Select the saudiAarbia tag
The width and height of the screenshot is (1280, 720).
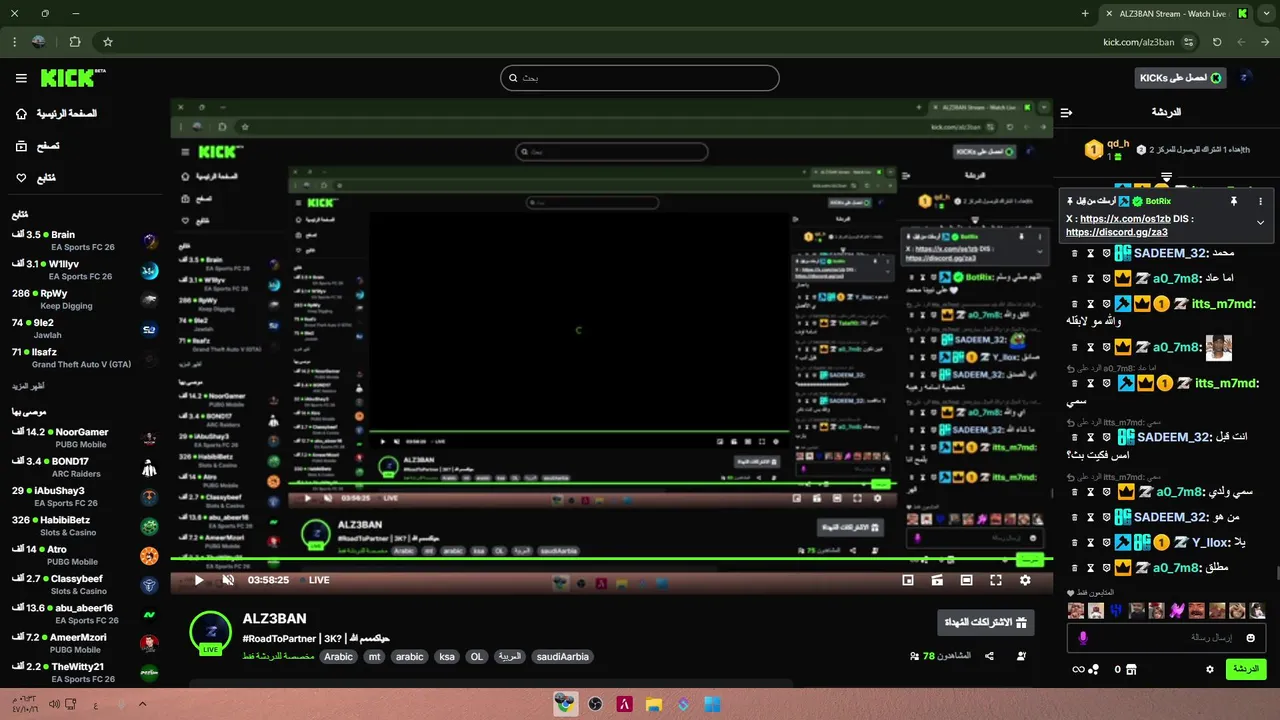pos(562,657)
